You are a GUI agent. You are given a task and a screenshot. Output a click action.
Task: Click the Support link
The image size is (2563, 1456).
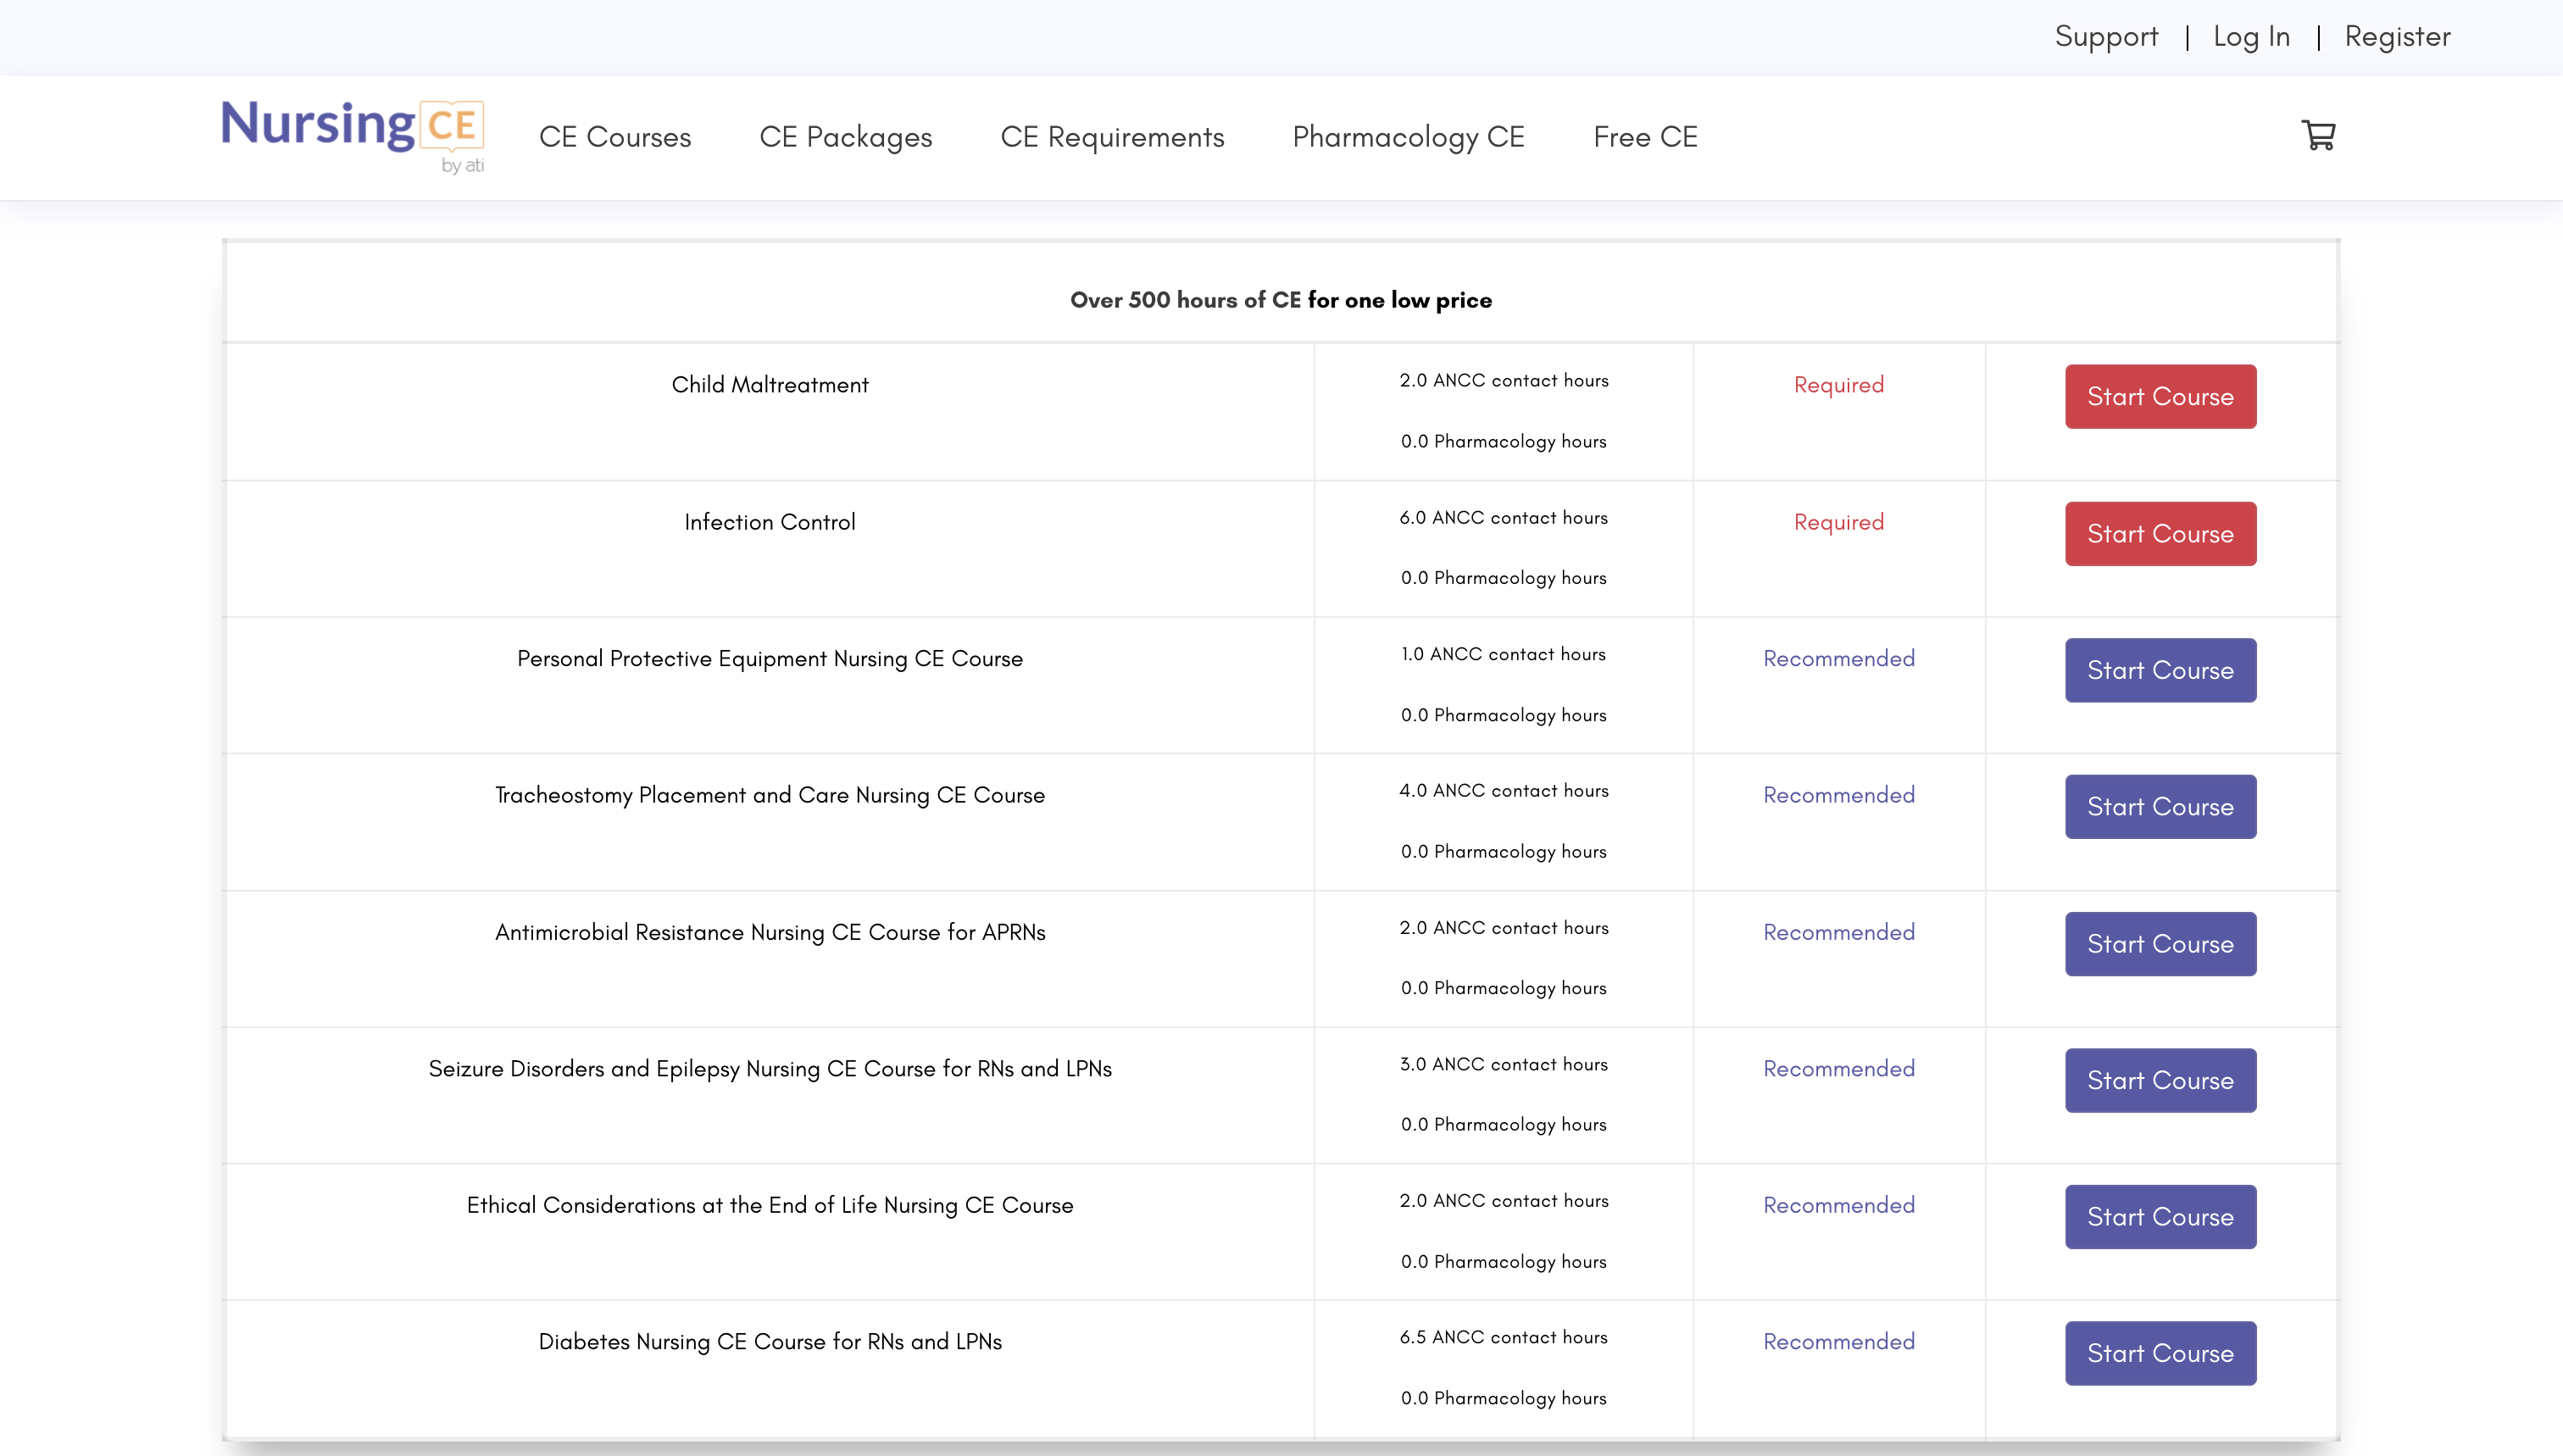point(2105,37)
